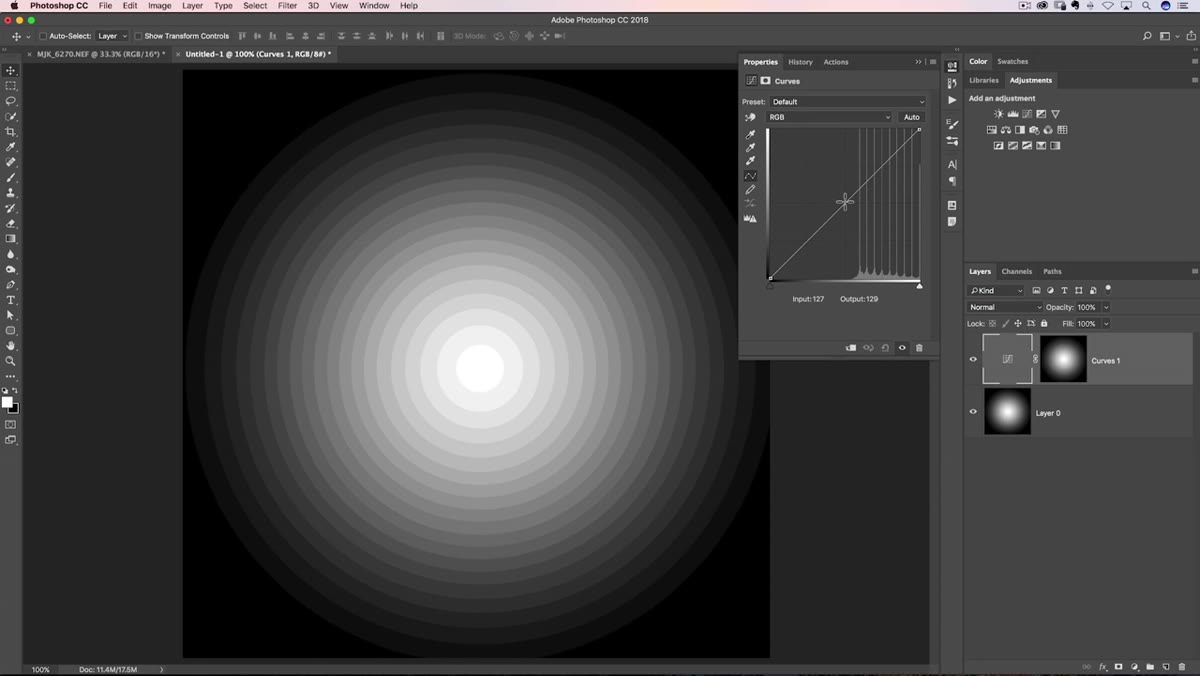Select the Rectangular Marquee tool
This screenshot has width=1200, height=676.
(11, 86)
